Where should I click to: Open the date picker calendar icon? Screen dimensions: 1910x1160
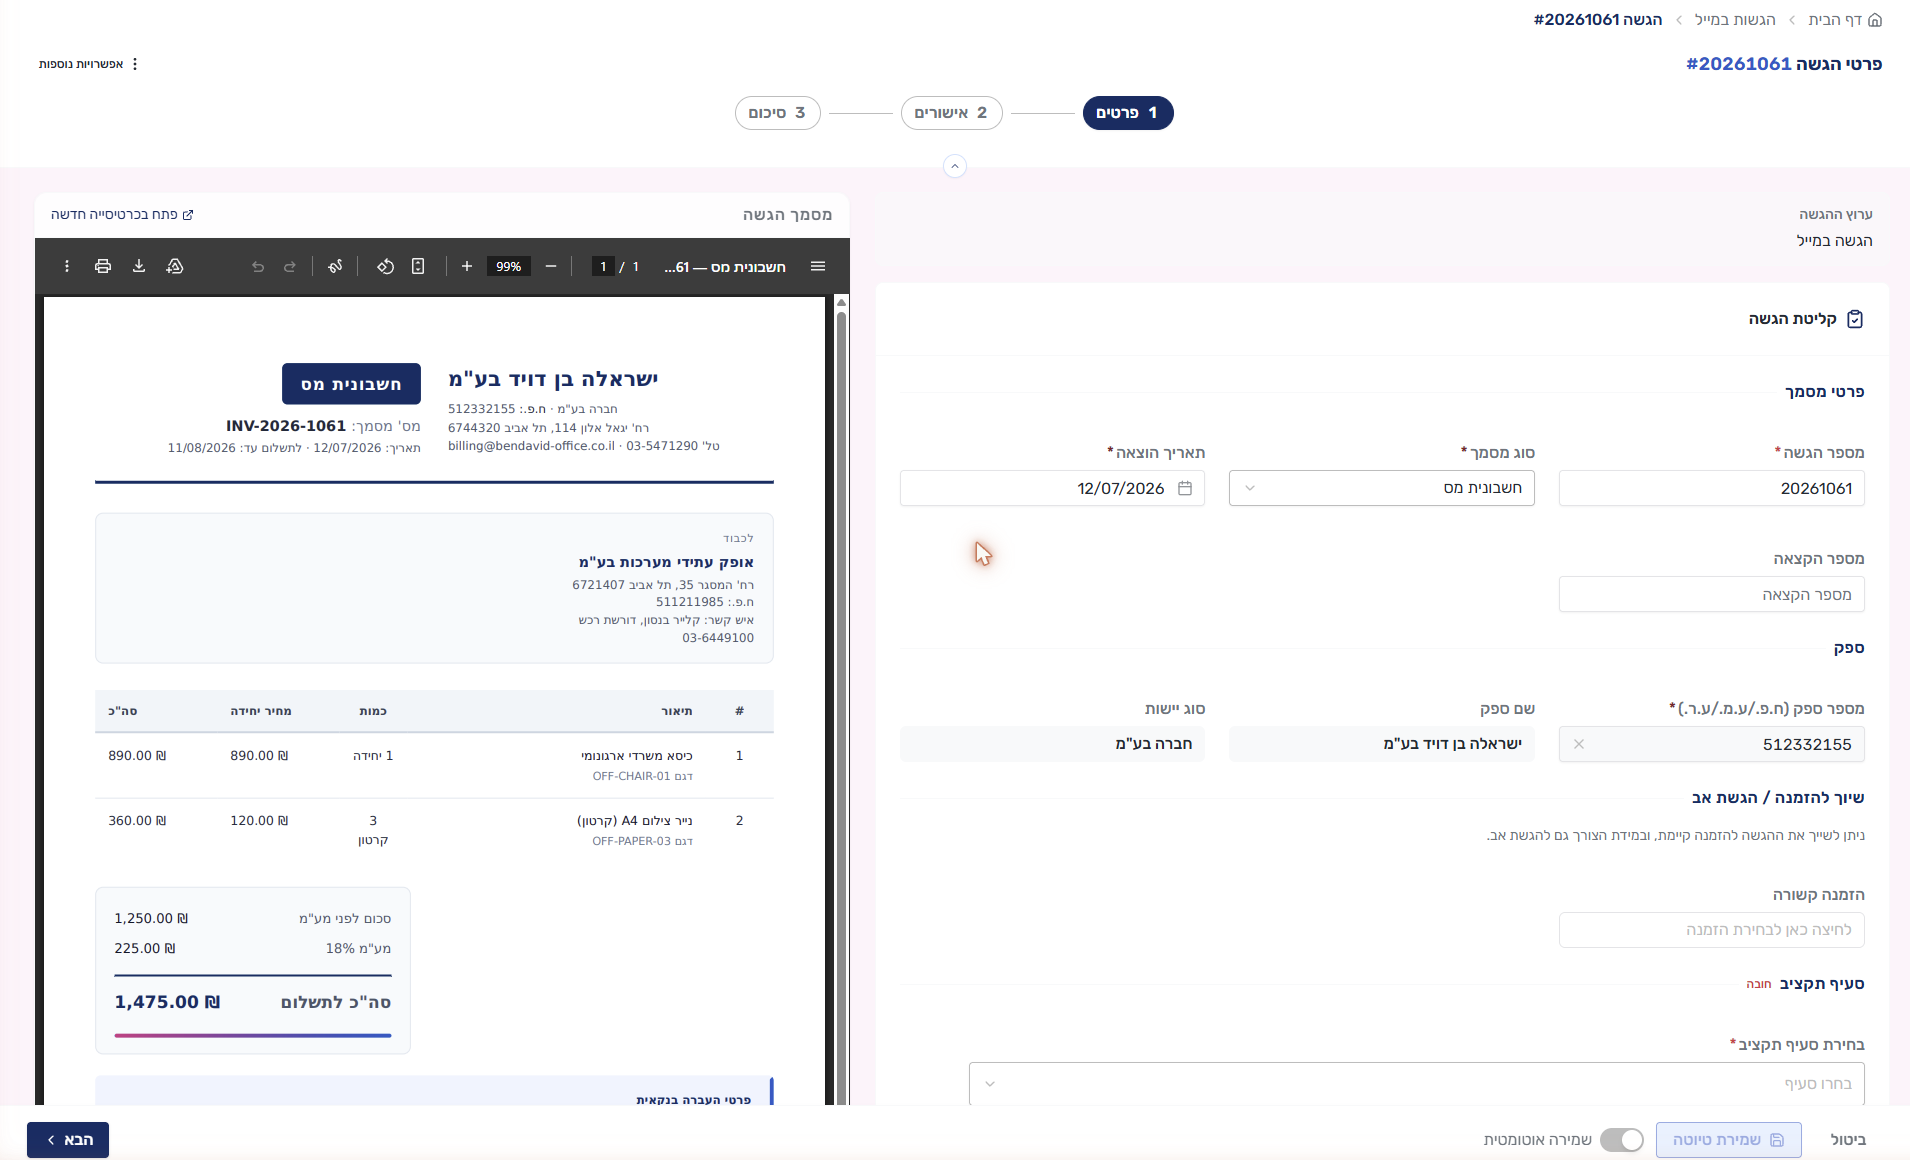point(1185,488)
